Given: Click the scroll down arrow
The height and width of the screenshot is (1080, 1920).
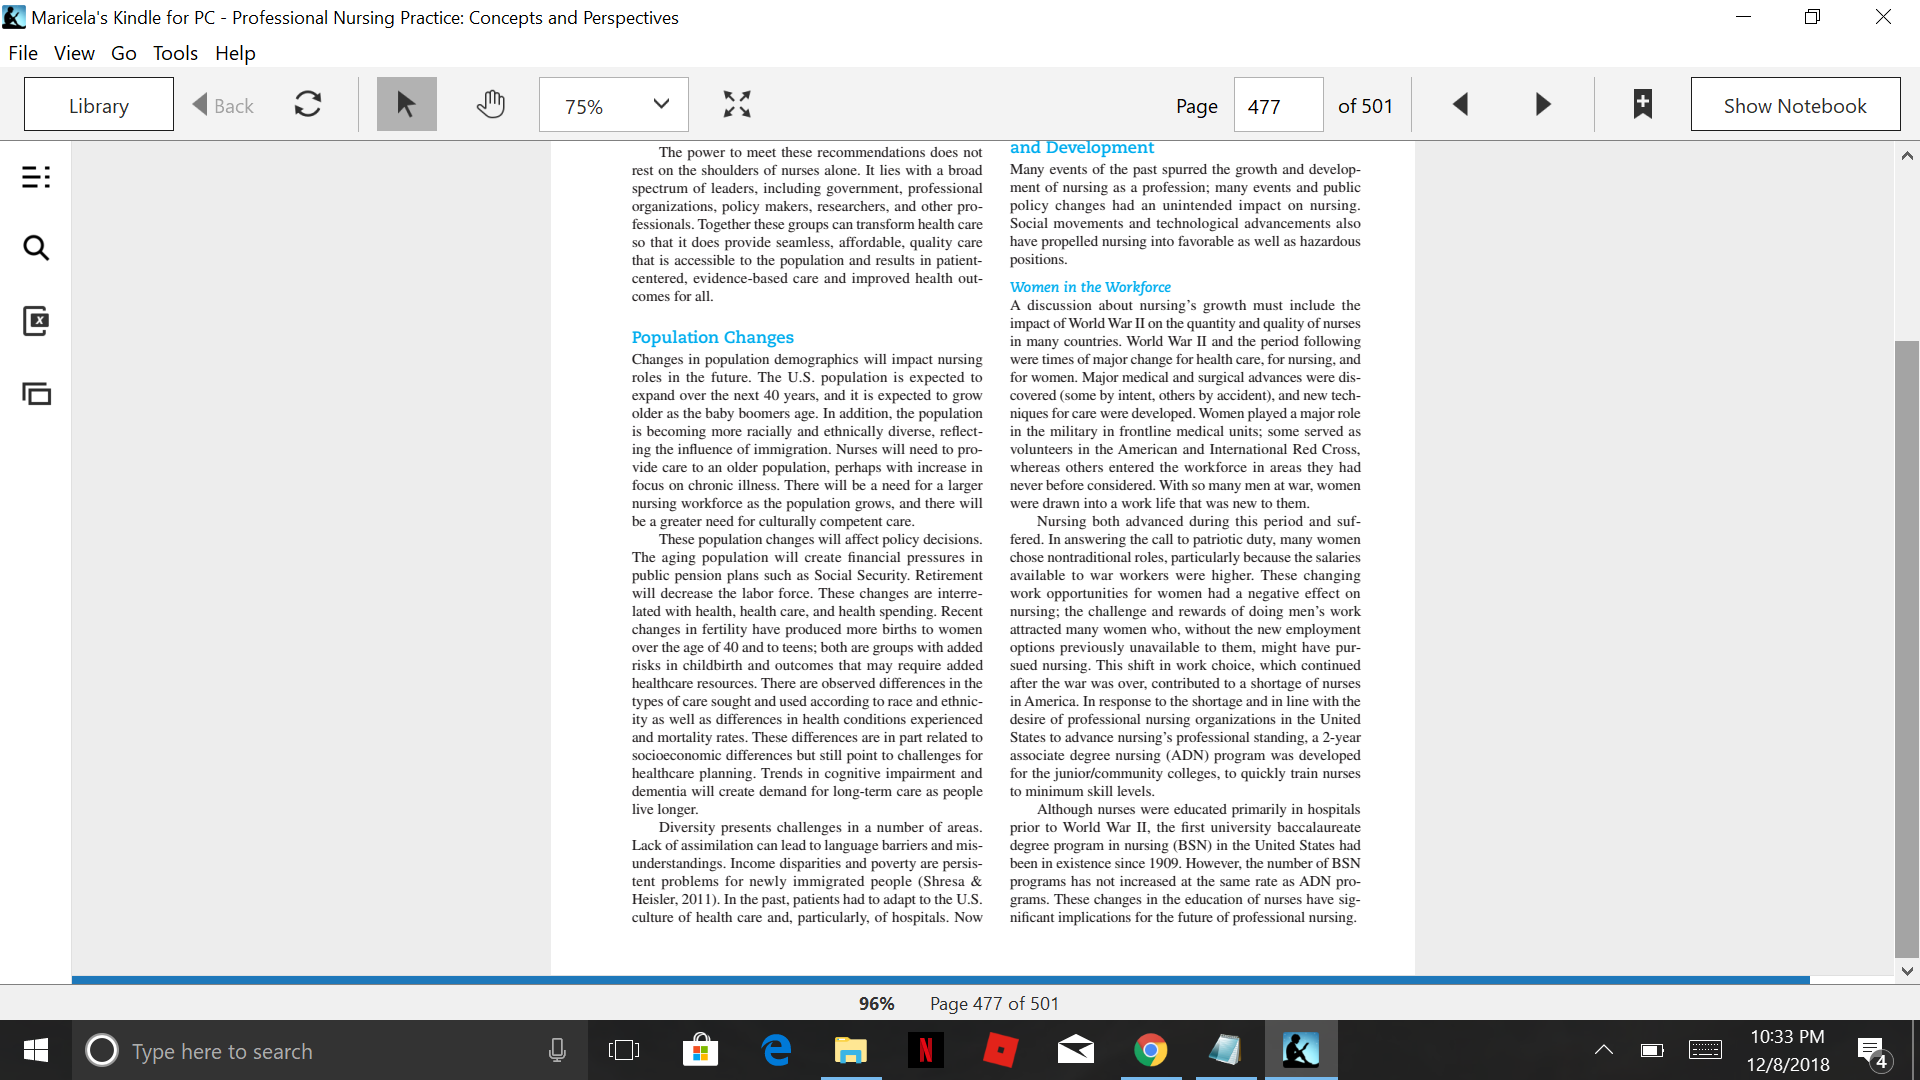Looking at the screenshot, I should pyautogui.click(x=1906, y=970).
